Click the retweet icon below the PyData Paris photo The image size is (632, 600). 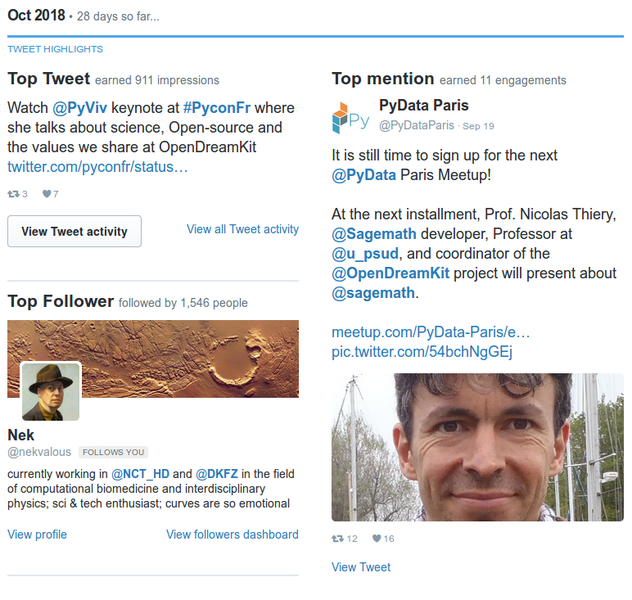337,538
